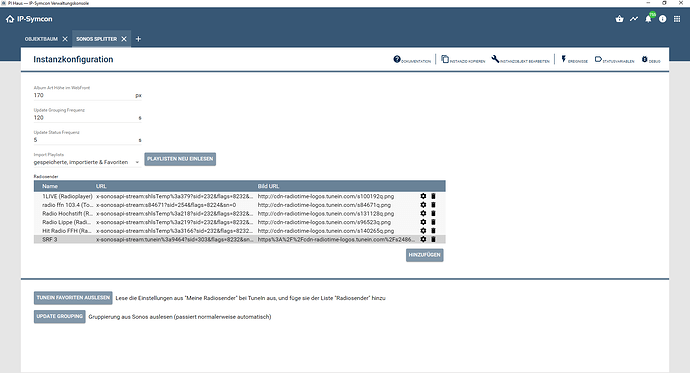This screenshot has height=373, width=690.
Task: Open settings gear for Radio Hochstift row
Action: tap(423, 213)
